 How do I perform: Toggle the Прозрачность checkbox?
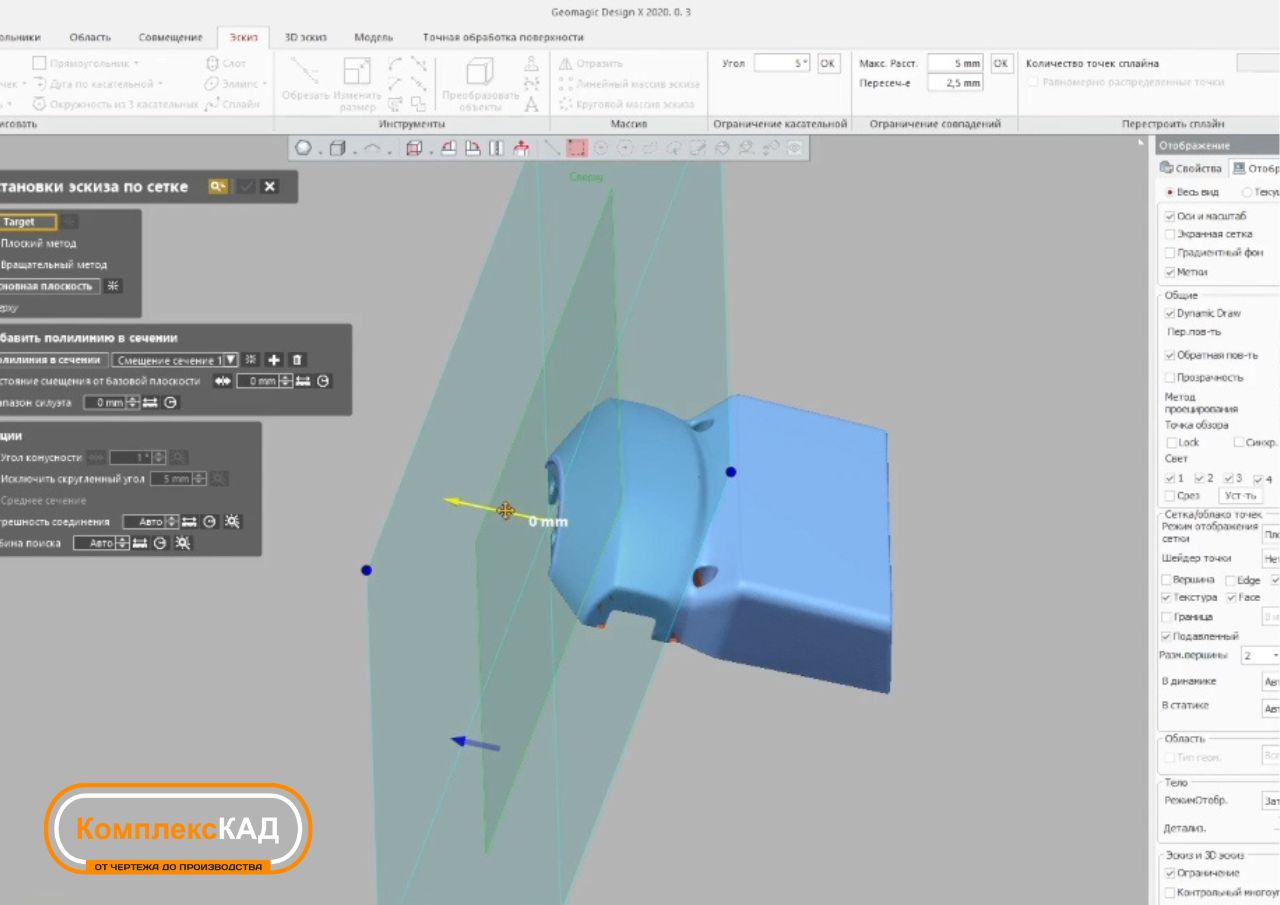1170,377
